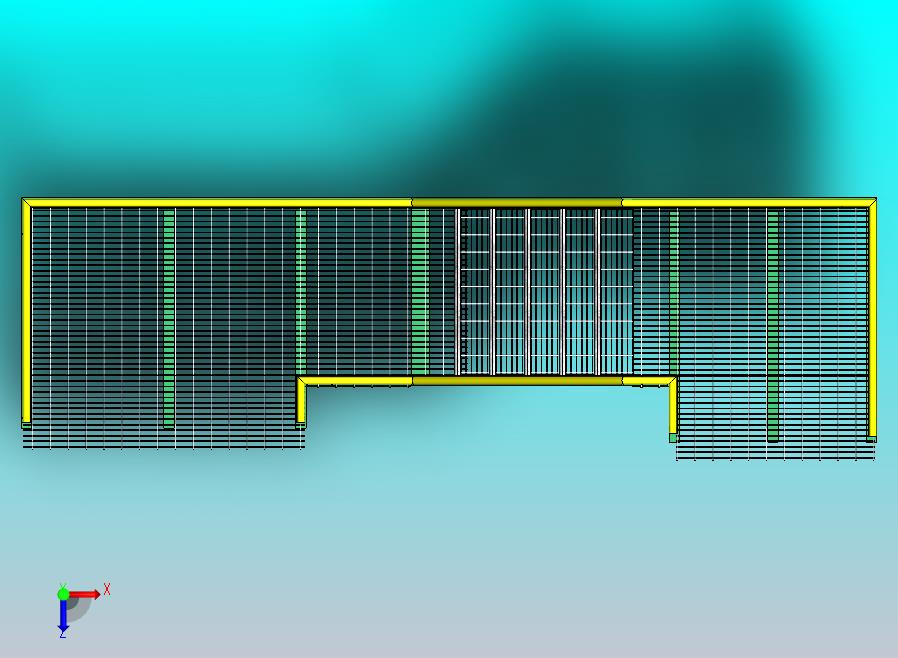Viewport: 898px width, 658px height.
Task: Click the green Y axis ball of the triad
Action: tap(63, 593)
